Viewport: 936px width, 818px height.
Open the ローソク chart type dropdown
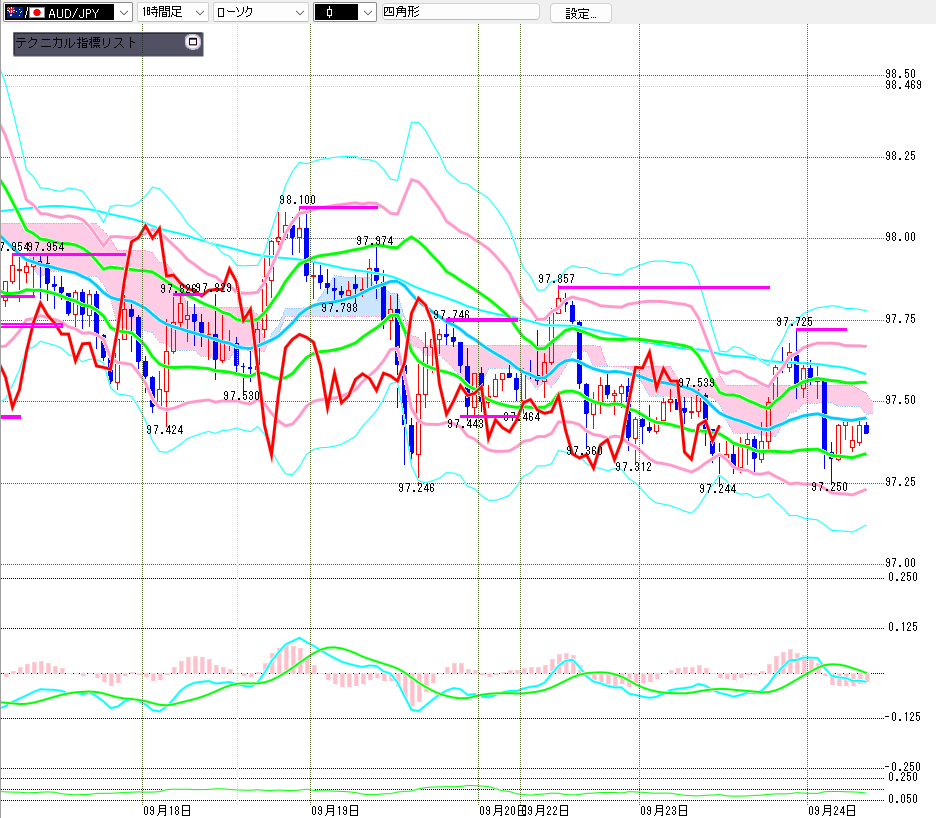(298, 13)
